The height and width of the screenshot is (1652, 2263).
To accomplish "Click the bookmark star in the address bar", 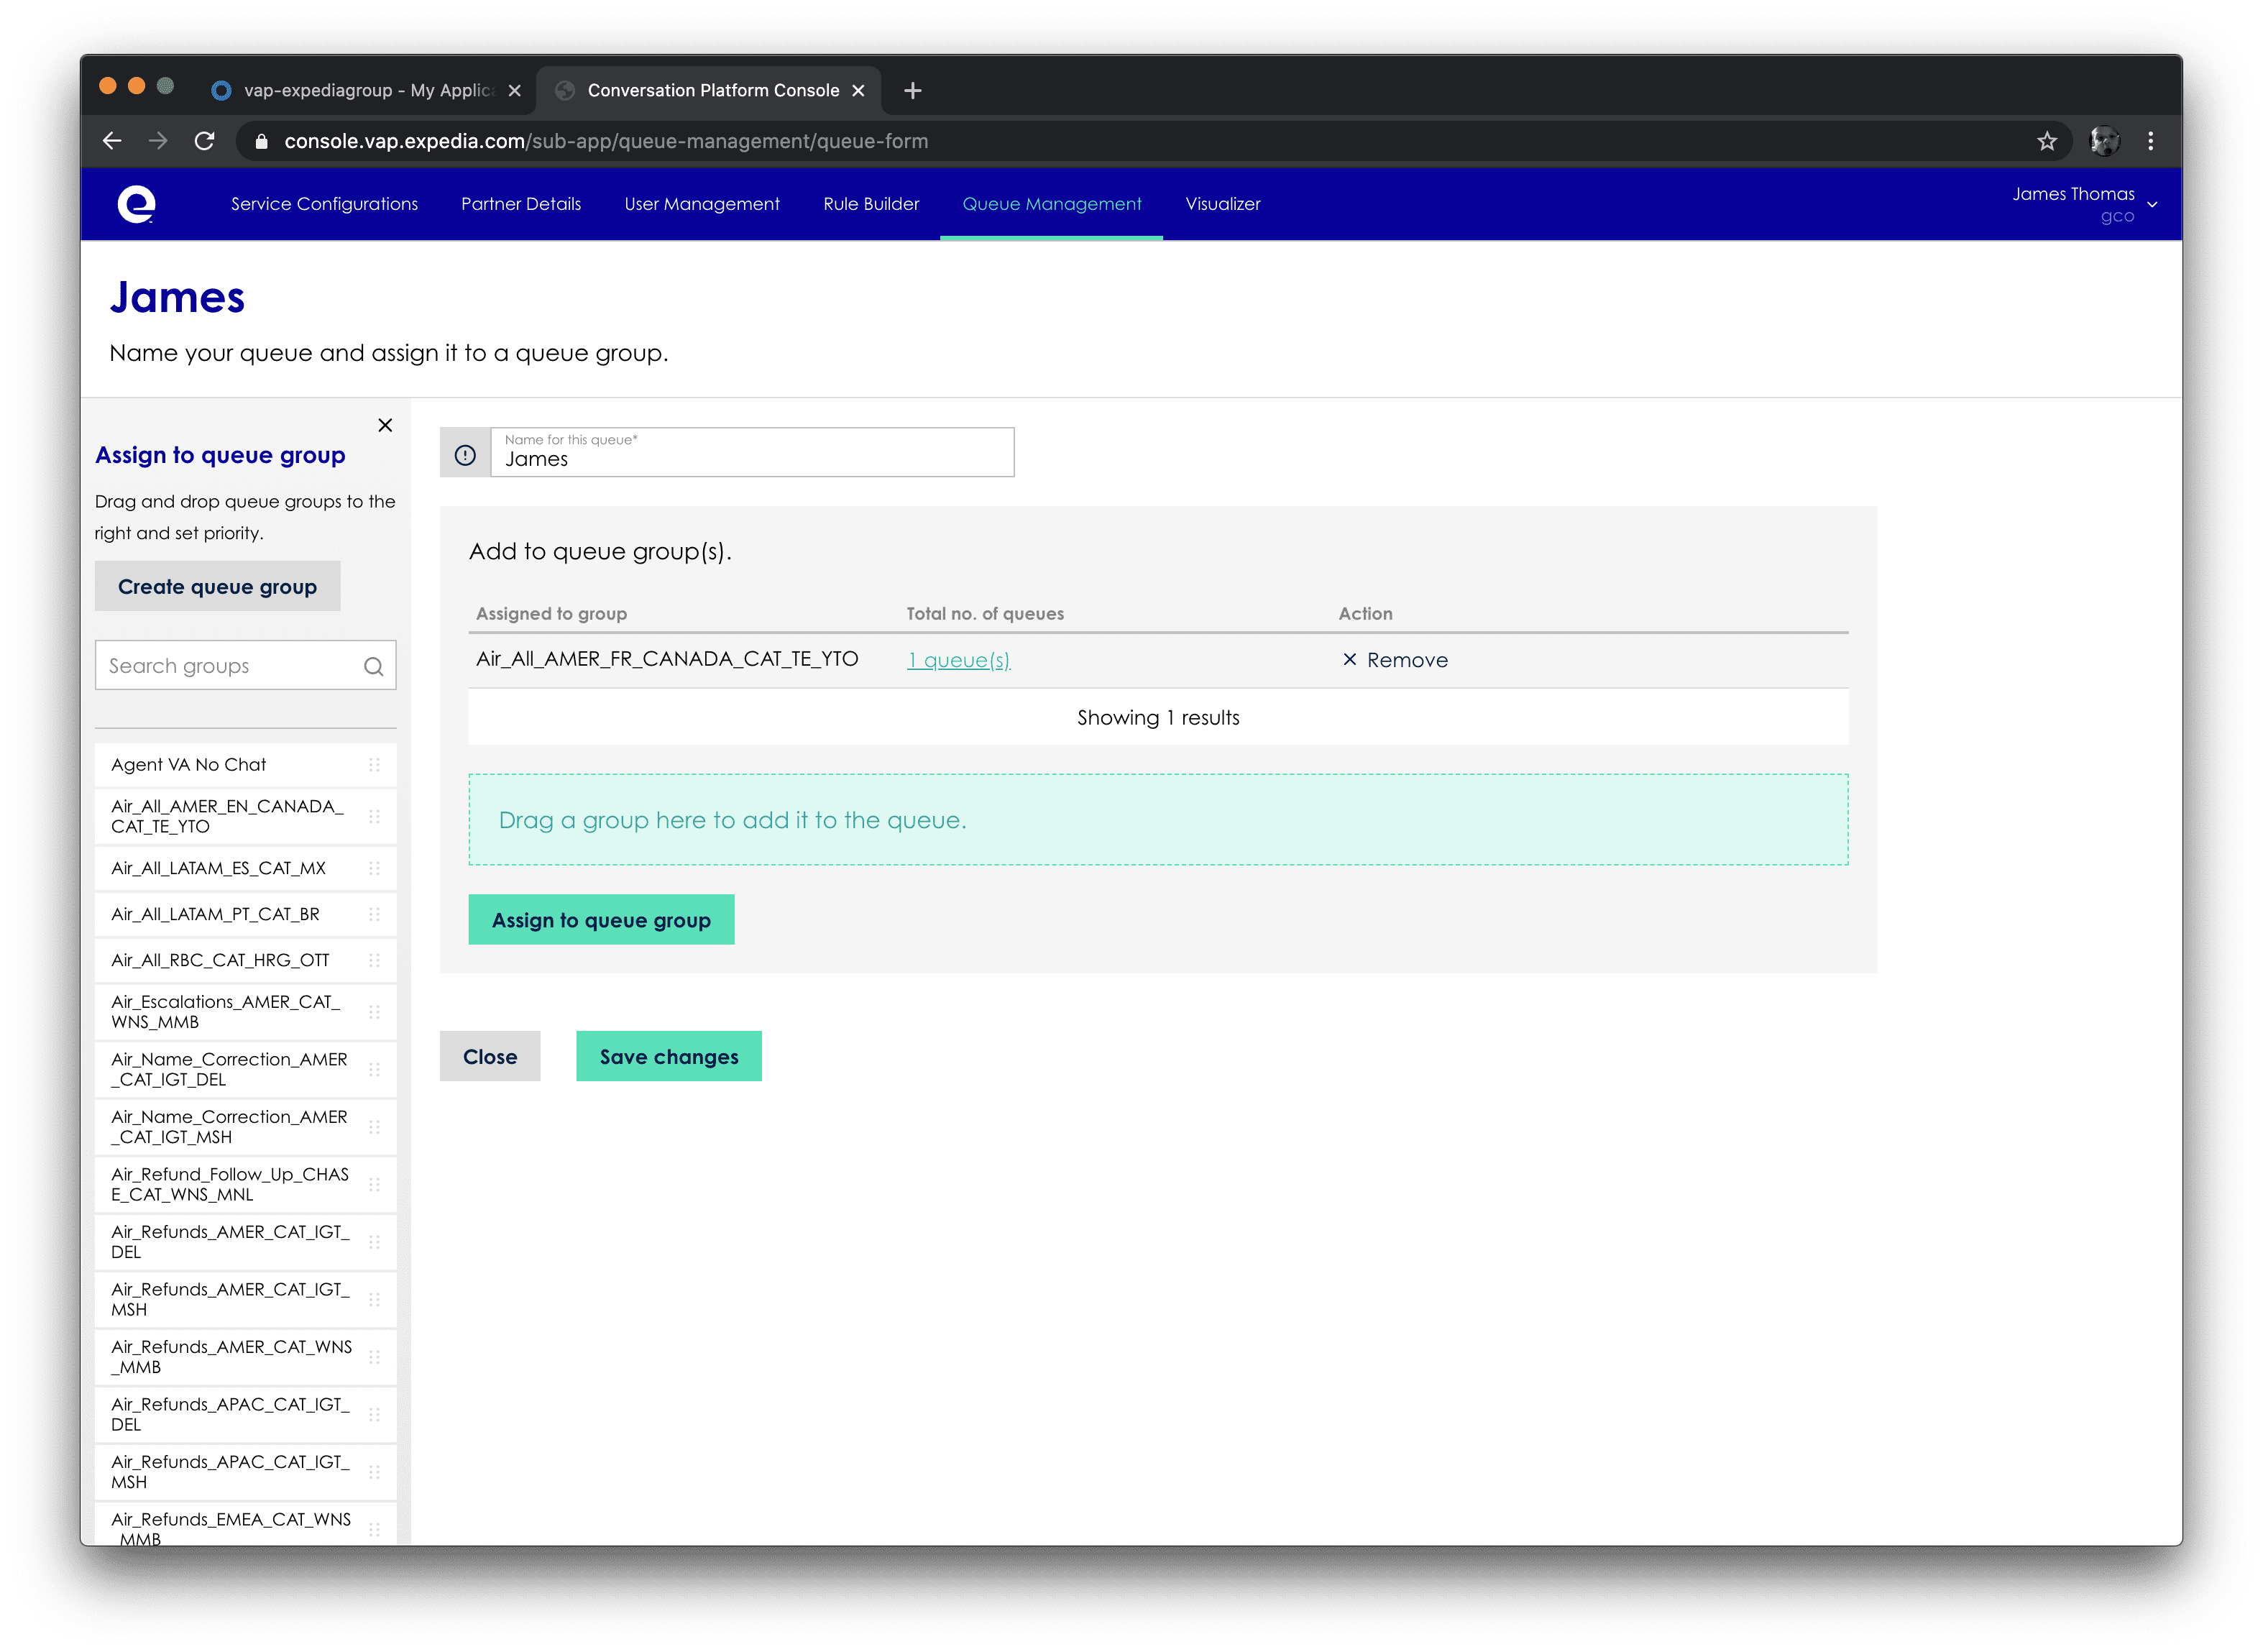I will (x=2046, y=141).
